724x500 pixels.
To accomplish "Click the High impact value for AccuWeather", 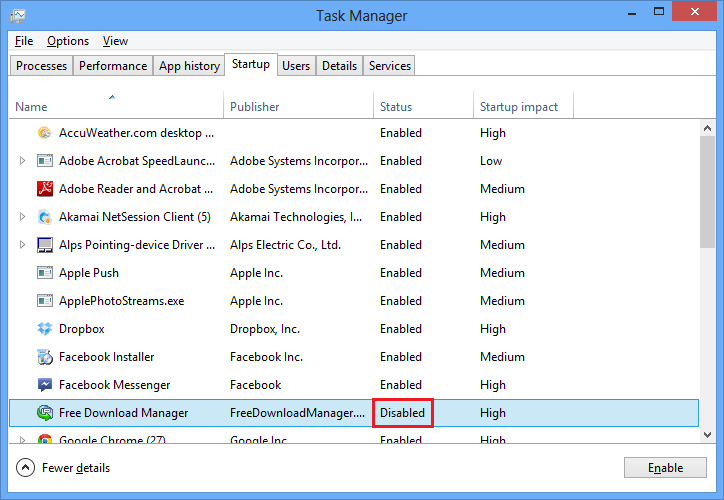I will coord(493,133).
